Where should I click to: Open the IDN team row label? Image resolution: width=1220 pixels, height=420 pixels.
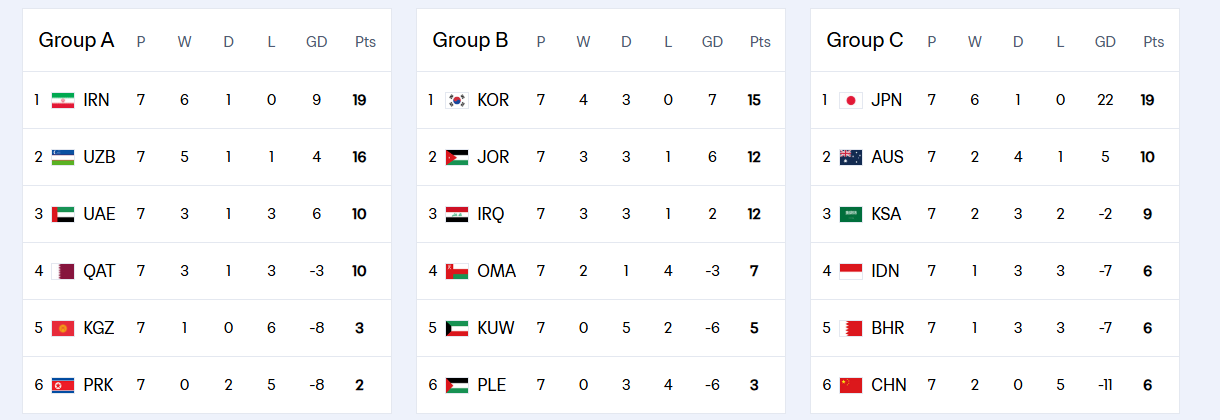tap(886, 271)
